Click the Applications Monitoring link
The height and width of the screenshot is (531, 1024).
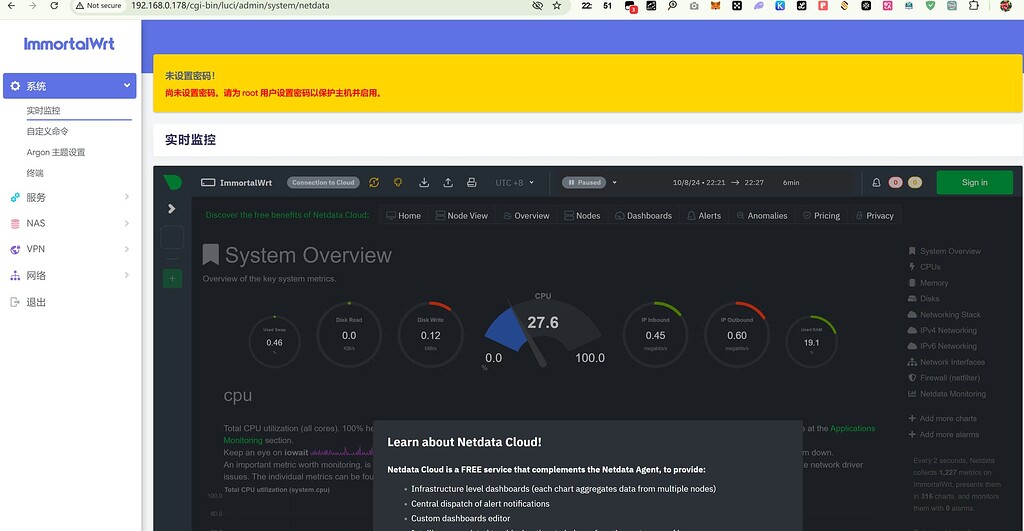(852, 428)
